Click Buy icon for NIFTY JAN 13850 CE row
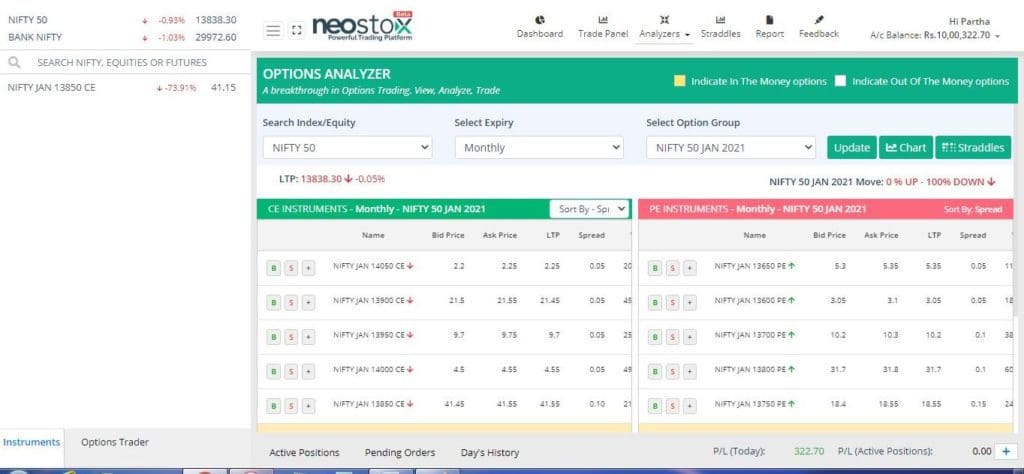 (274, 406)
